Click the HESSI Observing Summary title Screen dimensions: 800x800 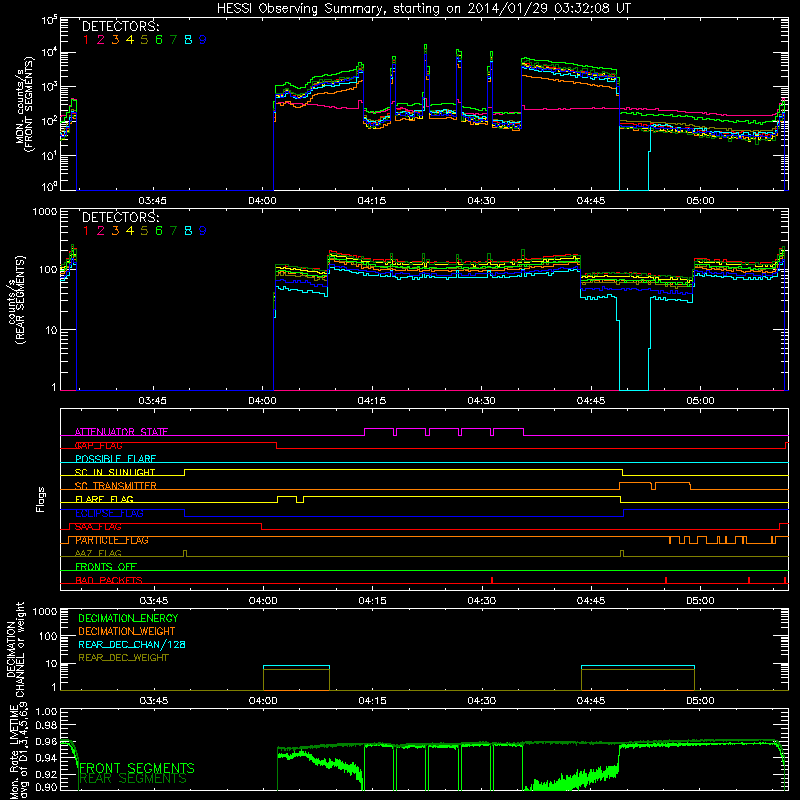tap(423, 9)
